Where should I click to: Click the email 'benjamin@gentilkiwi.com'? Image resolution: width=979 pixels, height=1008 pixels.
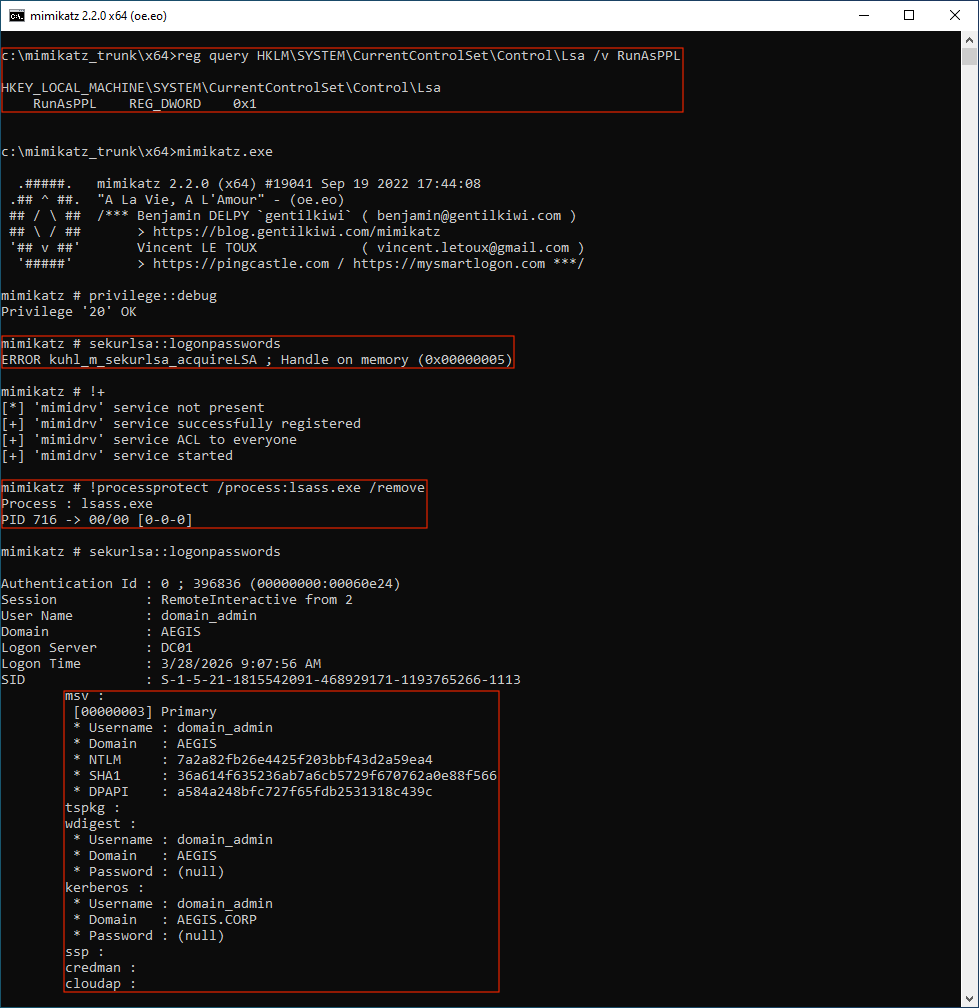(x=469, y=216)
